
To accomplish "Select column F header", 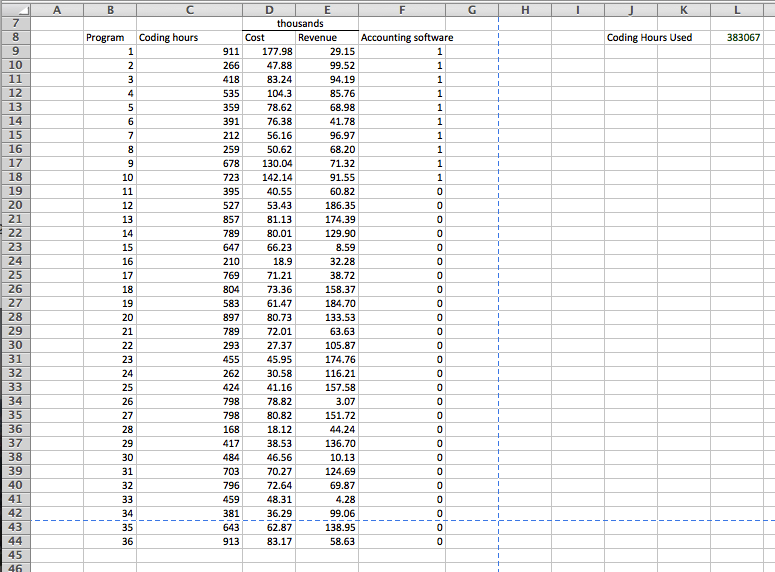I will click(402, 9).
